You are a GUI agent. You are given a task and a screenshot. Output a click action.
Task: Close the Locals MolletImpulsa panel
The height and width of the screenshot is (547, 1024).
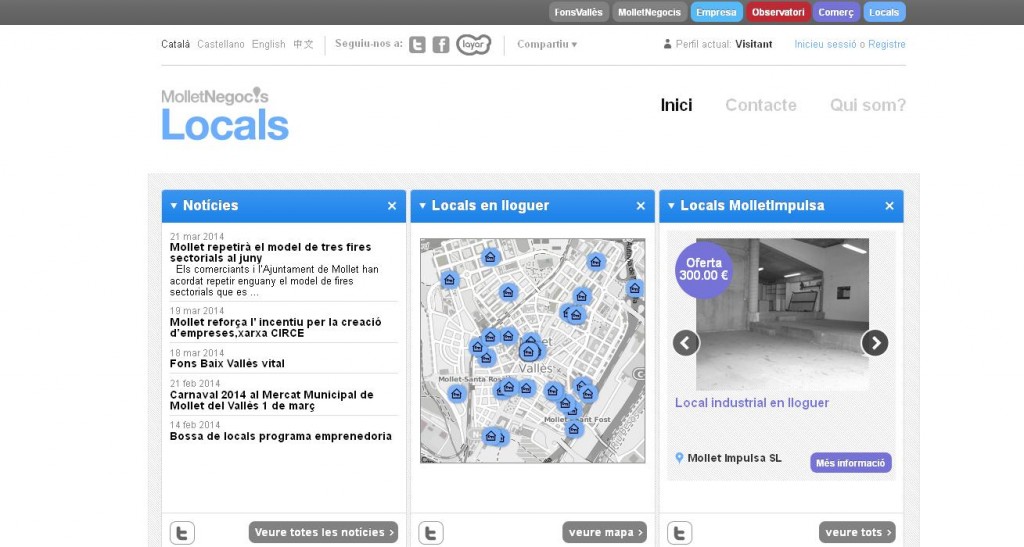pyautogui.click(x=889, y=206)
